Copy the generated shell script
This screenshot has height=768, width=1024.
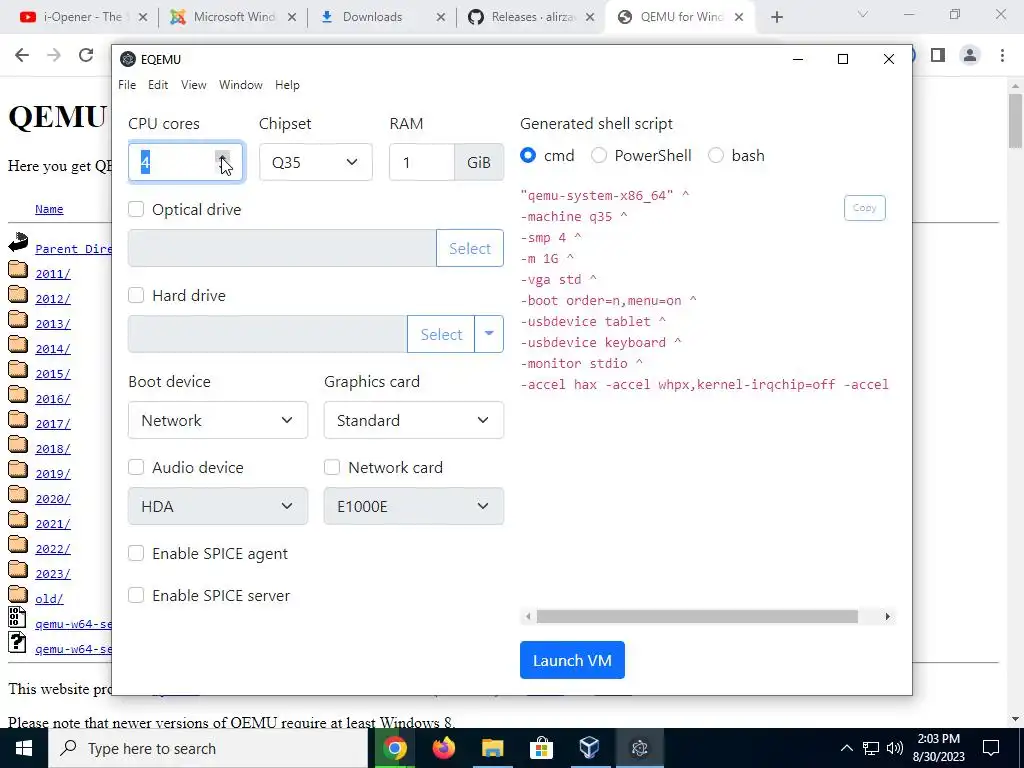(x=864, y=208)
